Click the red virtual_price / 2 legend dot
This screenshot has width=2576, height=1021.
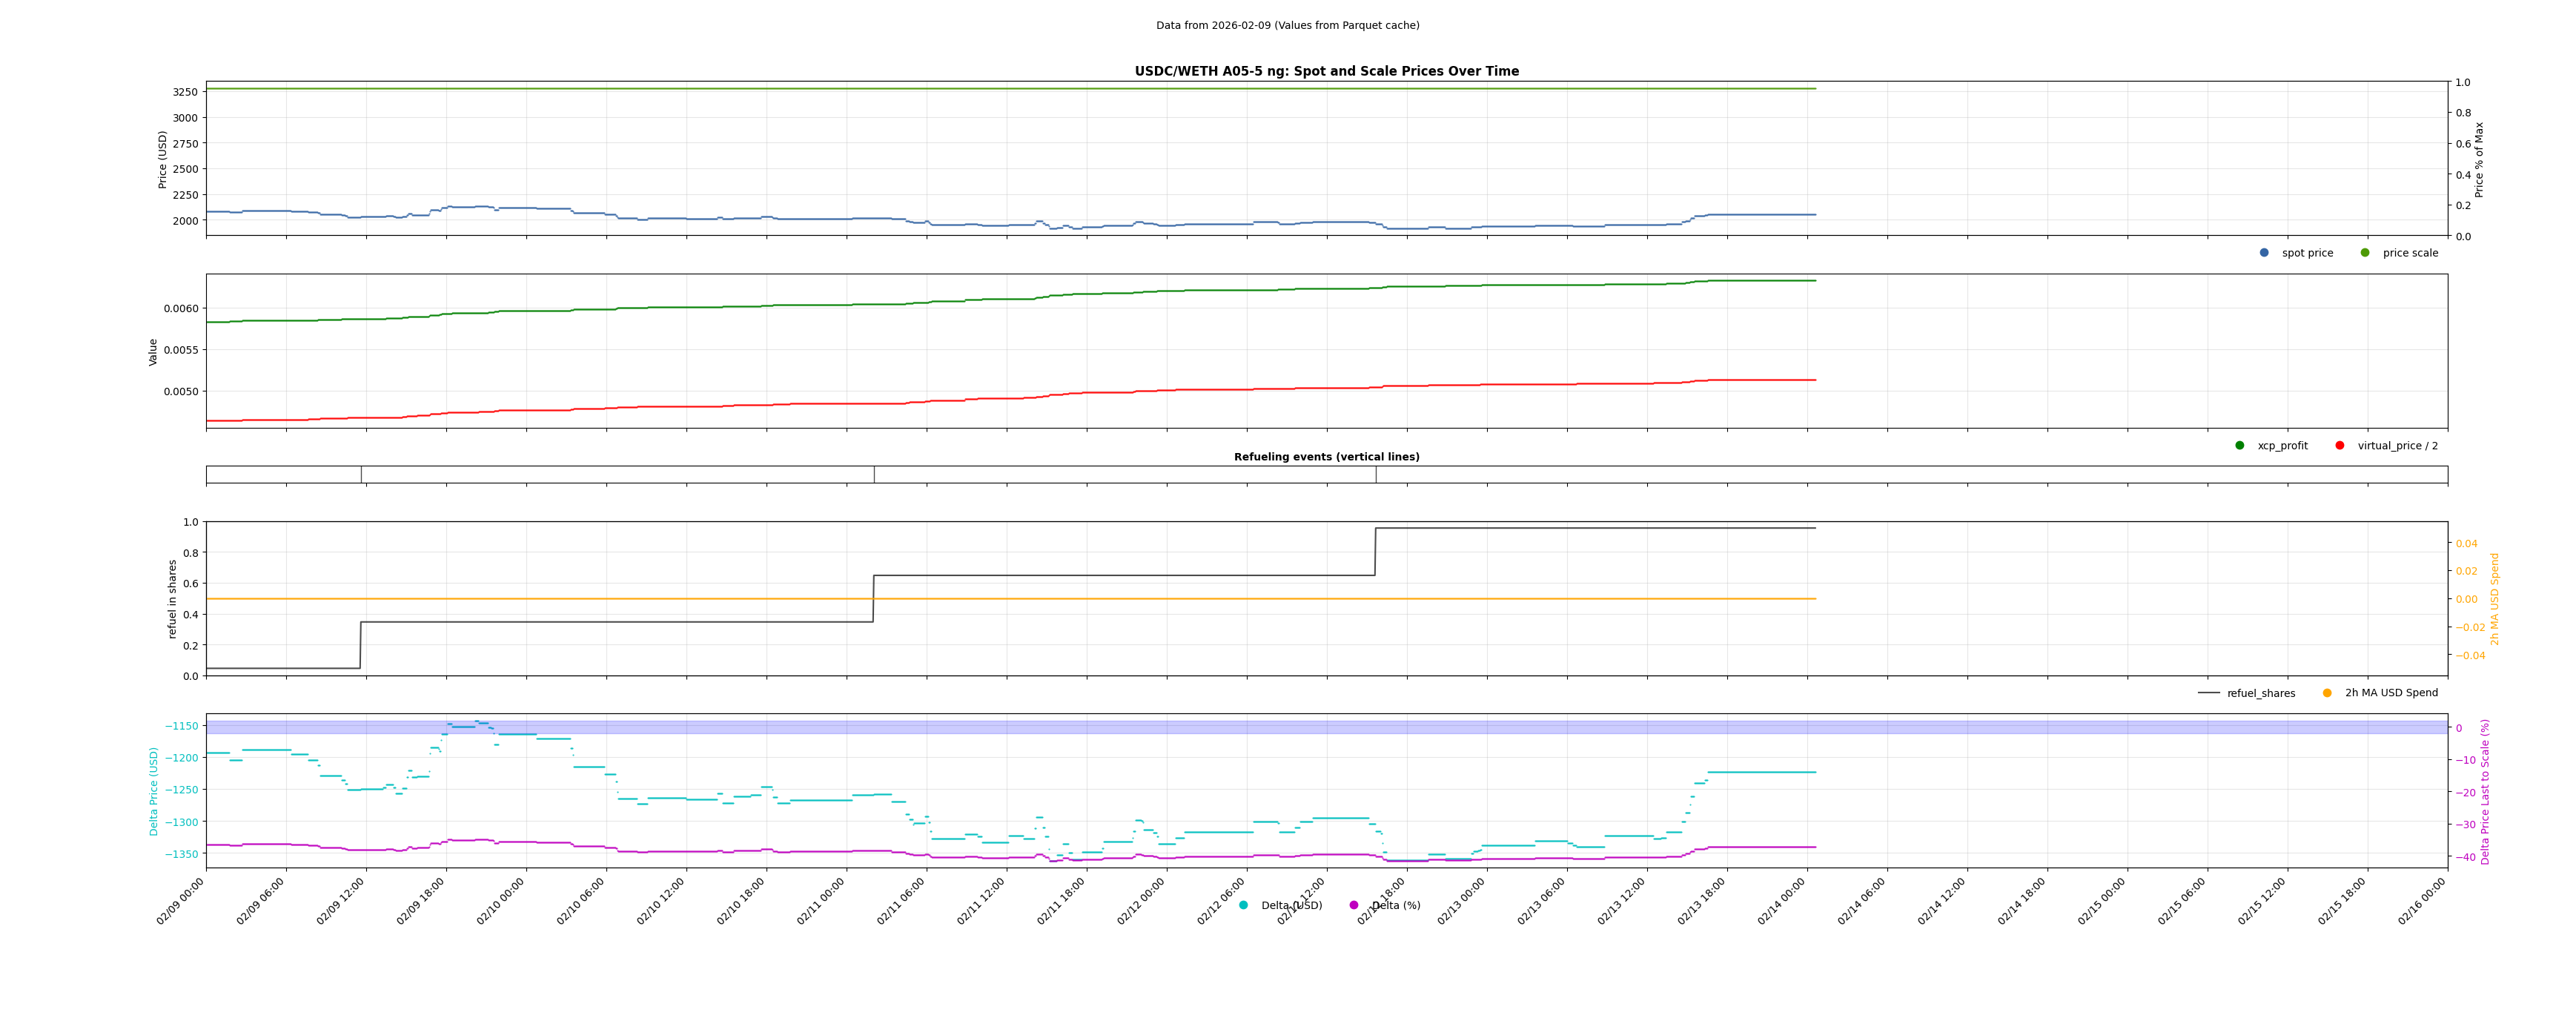point(2340,446)
